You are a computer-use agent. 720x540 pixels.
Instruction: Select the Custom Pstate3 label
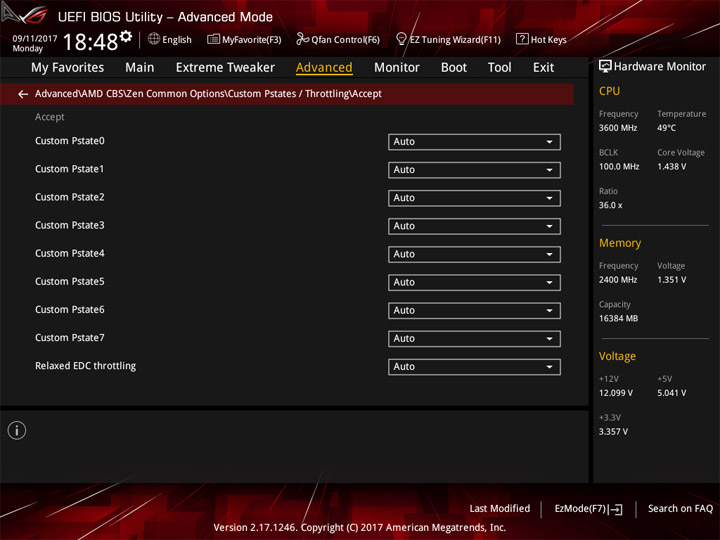click(70, 225)
